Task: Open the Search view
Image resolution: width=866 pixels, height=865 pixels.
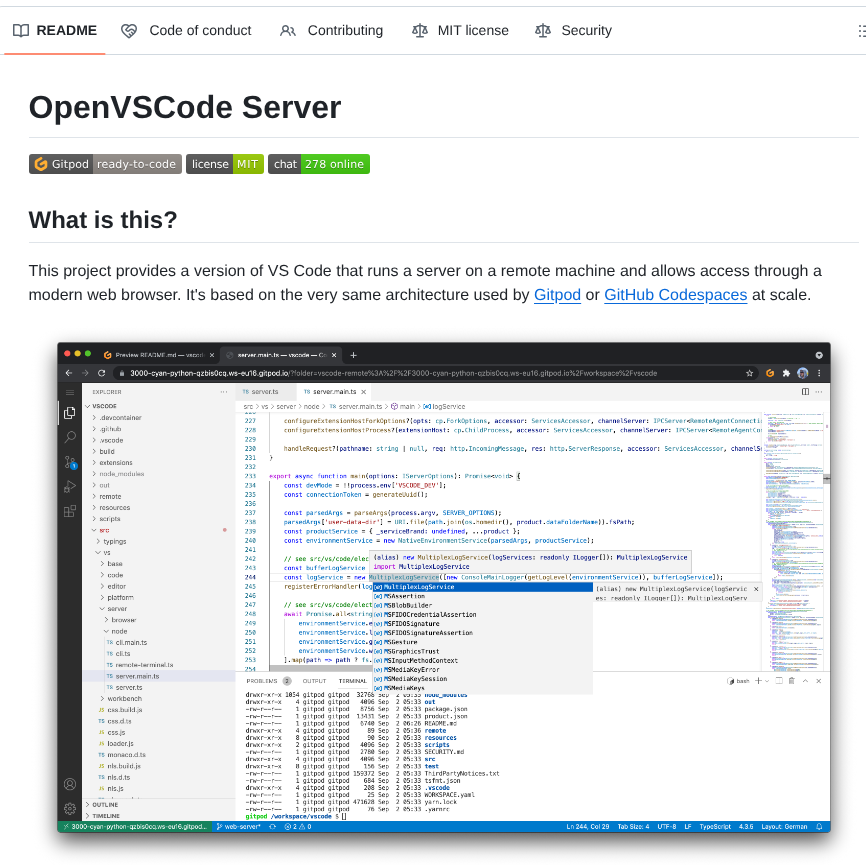Action: 70,437
